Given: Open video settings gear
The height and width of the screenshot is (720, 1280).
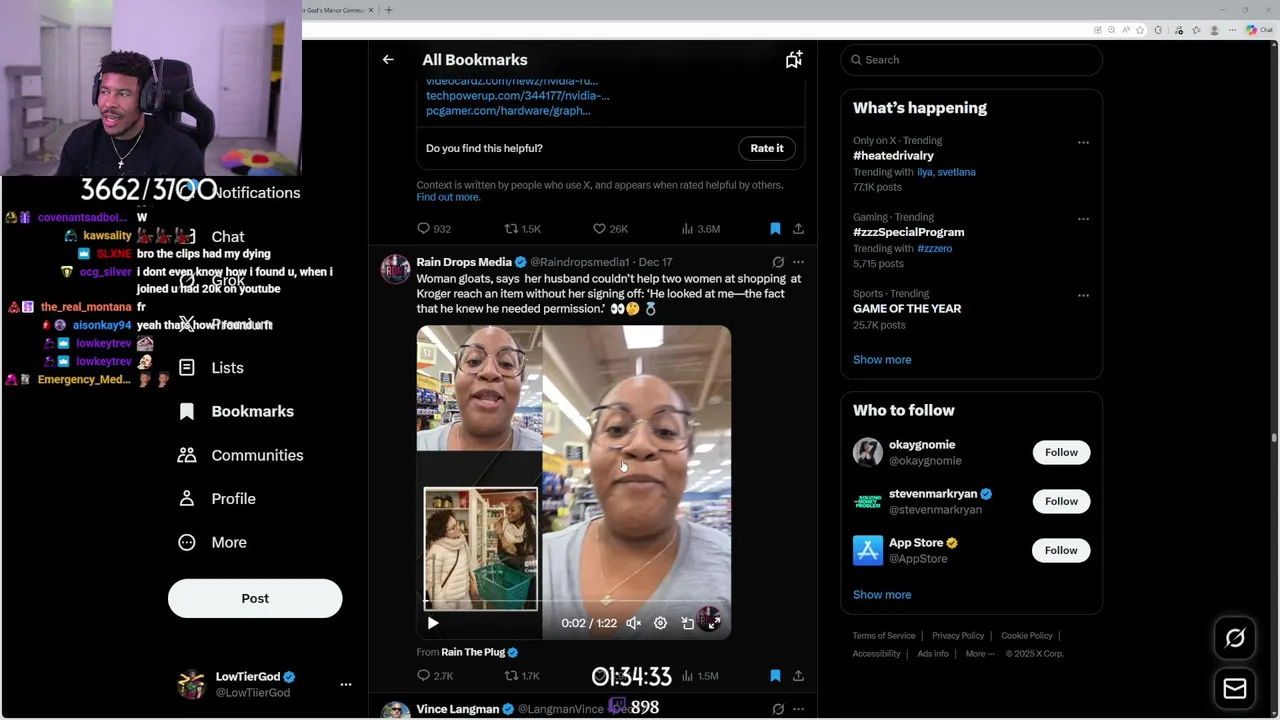Looking at the screenshot, I should point(660,623).
